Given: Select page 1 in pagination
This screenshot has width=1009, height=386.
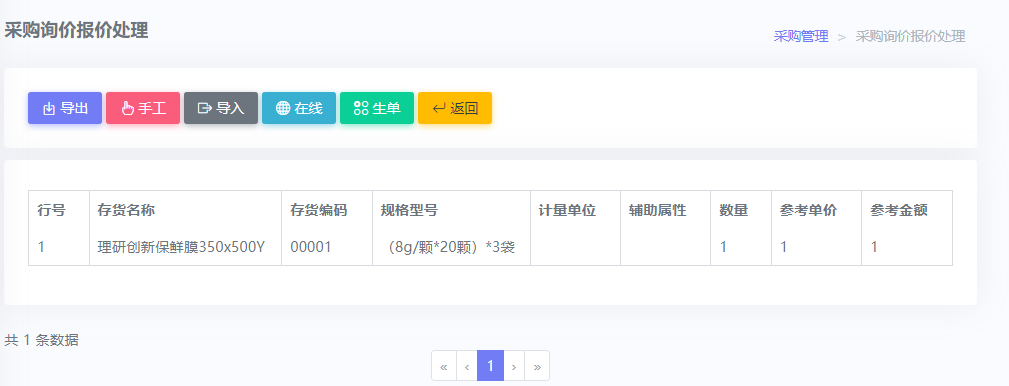Looking at the screenshot, I should tap(490, 366).
